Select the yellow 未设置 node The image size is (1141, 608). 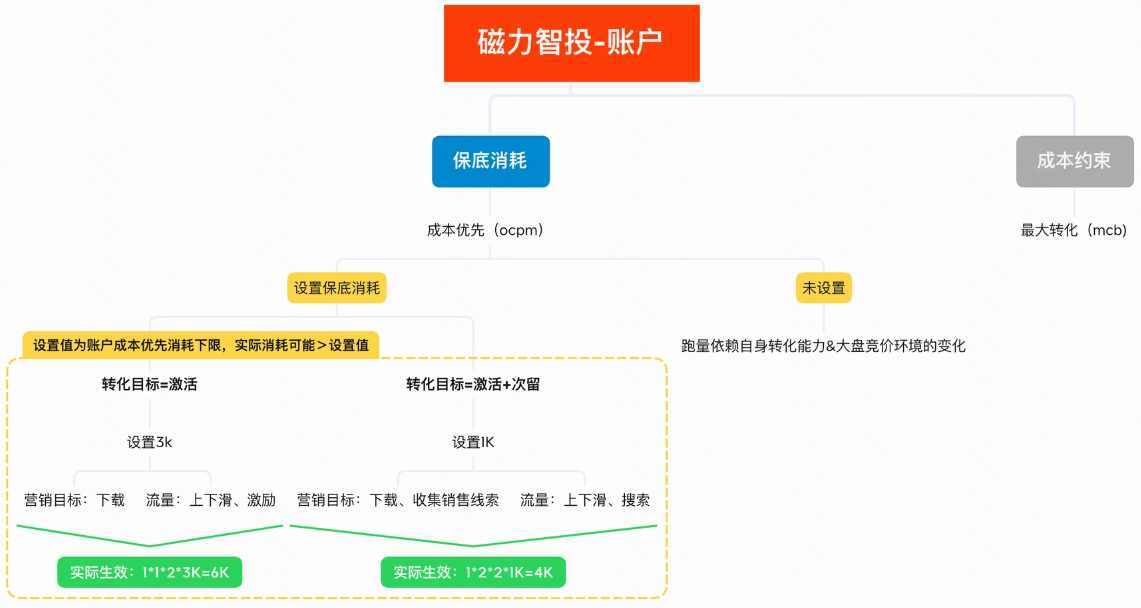tap(823, 287)
